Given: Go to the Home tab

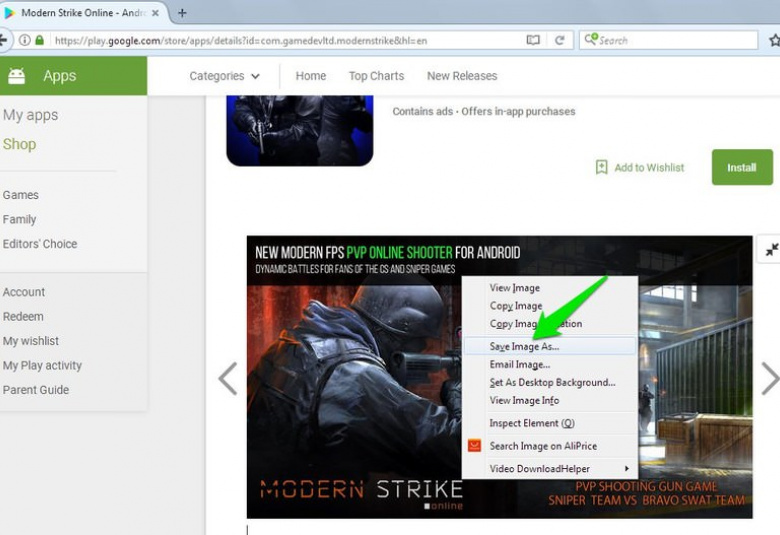Looking at the screenshot, I should coord(311,76).
